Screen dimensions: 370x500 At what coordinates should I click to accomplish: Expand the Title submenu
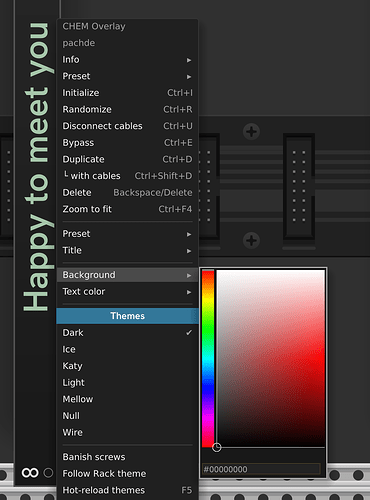point(127,250)
